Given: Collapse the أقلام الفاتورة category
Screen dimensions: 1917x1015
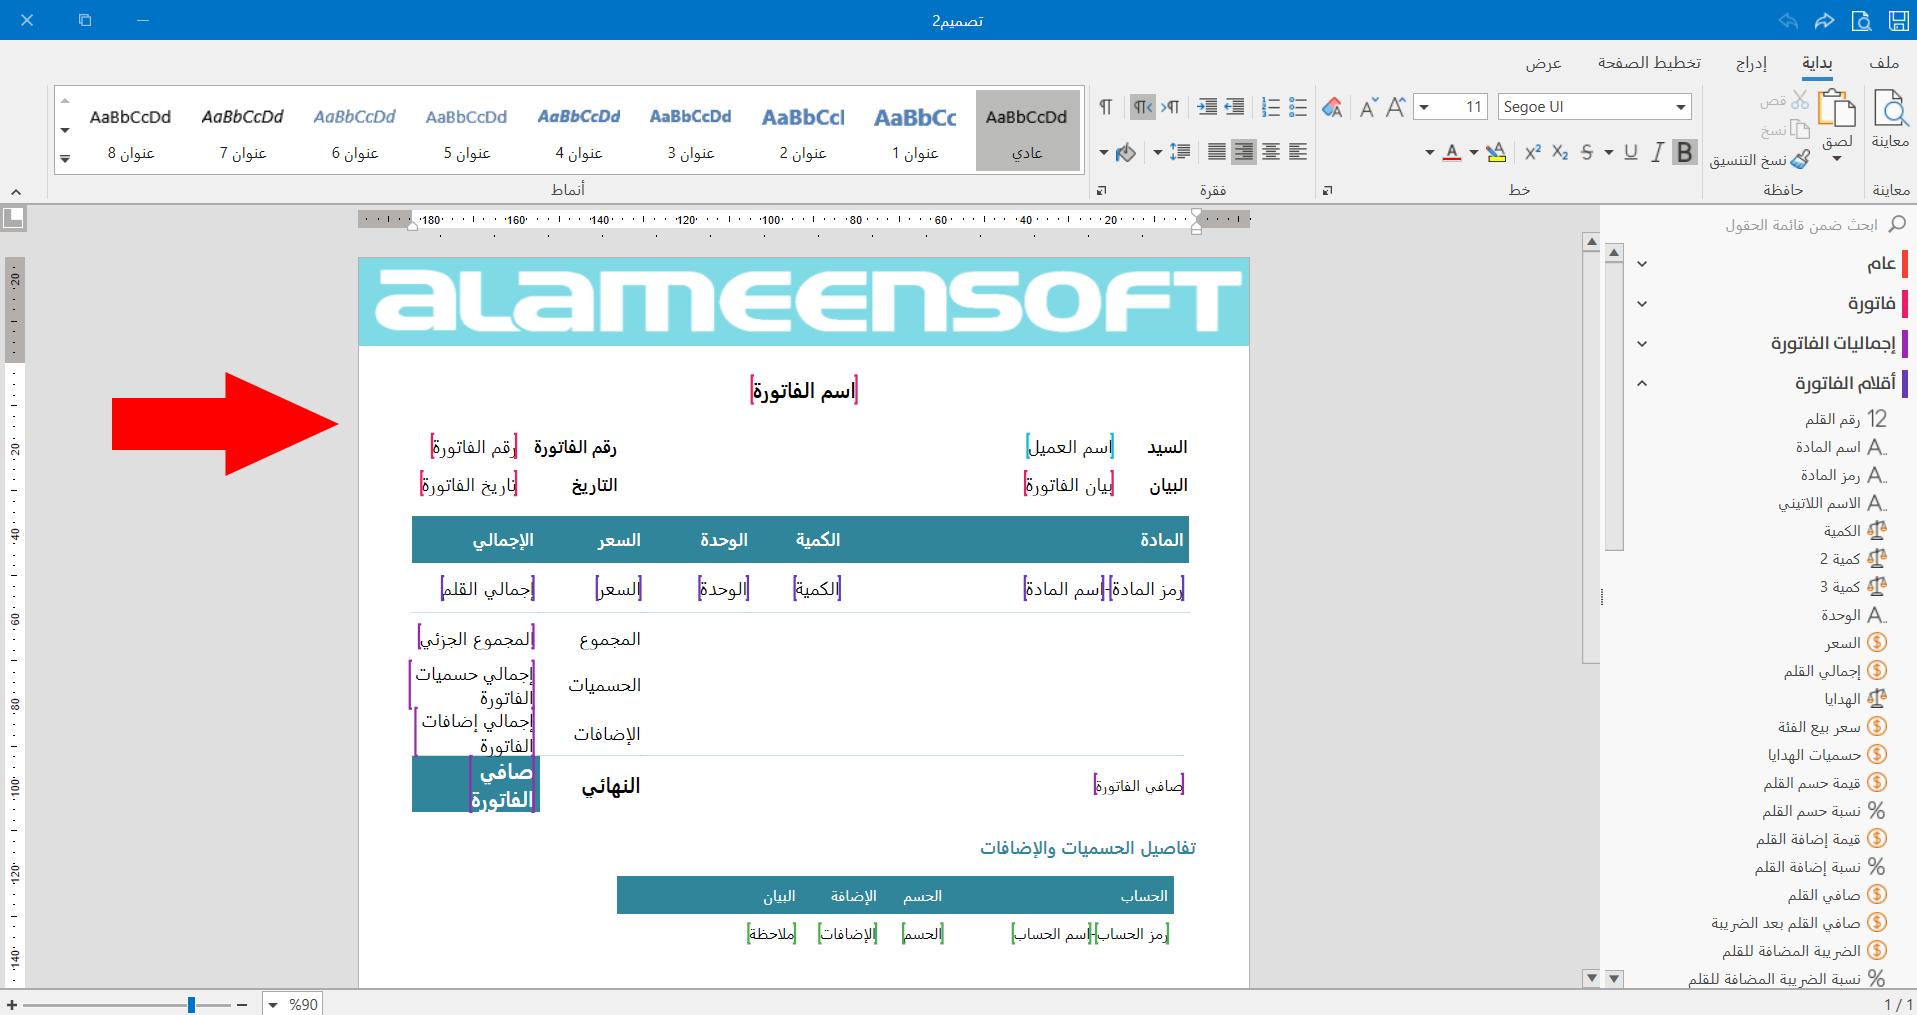Looking at the screenshot, I should pyautogui.click(x=1642, y=383).
